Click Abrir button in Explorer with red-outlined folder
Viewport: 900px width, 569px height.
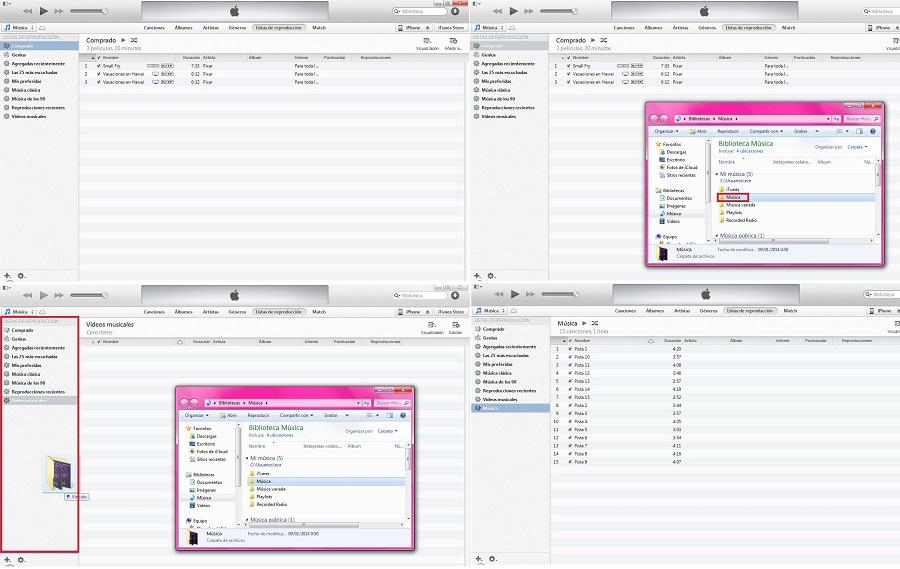click(699, 130)
